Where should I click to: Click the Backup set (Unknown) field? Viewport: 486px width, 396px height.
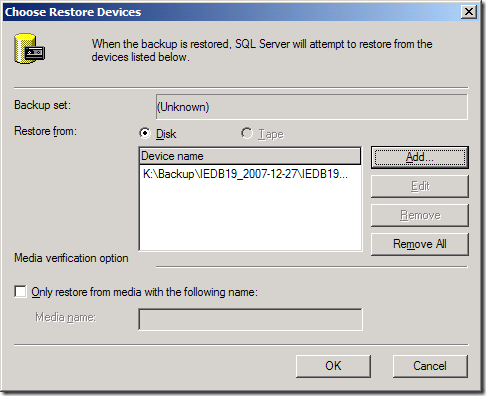coord(312,107)
